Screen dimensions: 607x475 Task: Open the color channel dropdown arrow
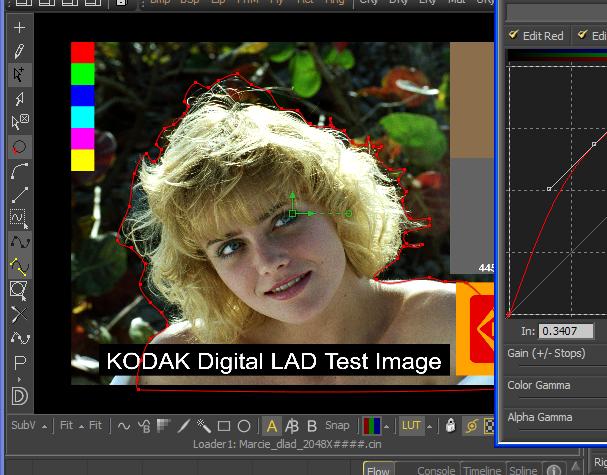pyautogui.click(x=386, y=427)
